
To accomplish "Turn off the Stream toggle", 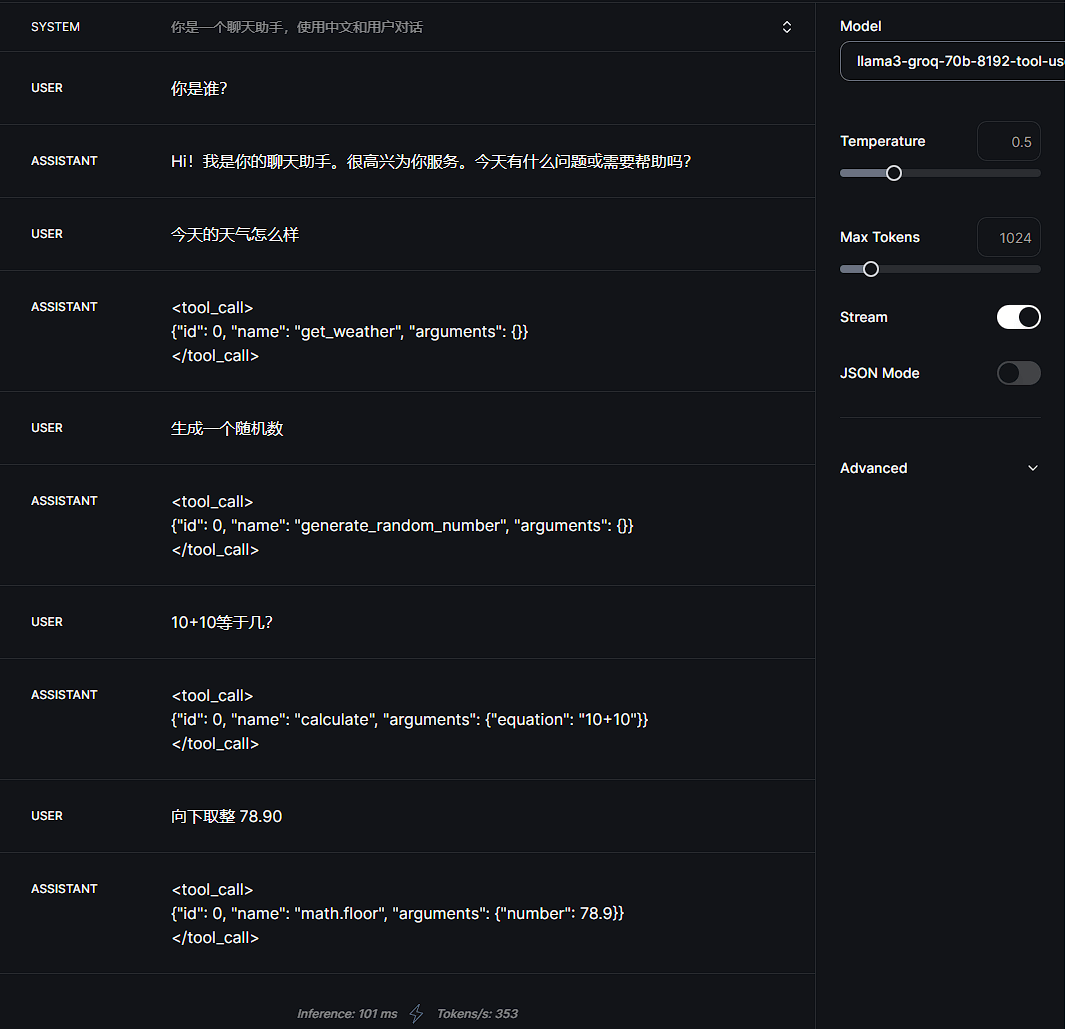I will [1018, 317].
